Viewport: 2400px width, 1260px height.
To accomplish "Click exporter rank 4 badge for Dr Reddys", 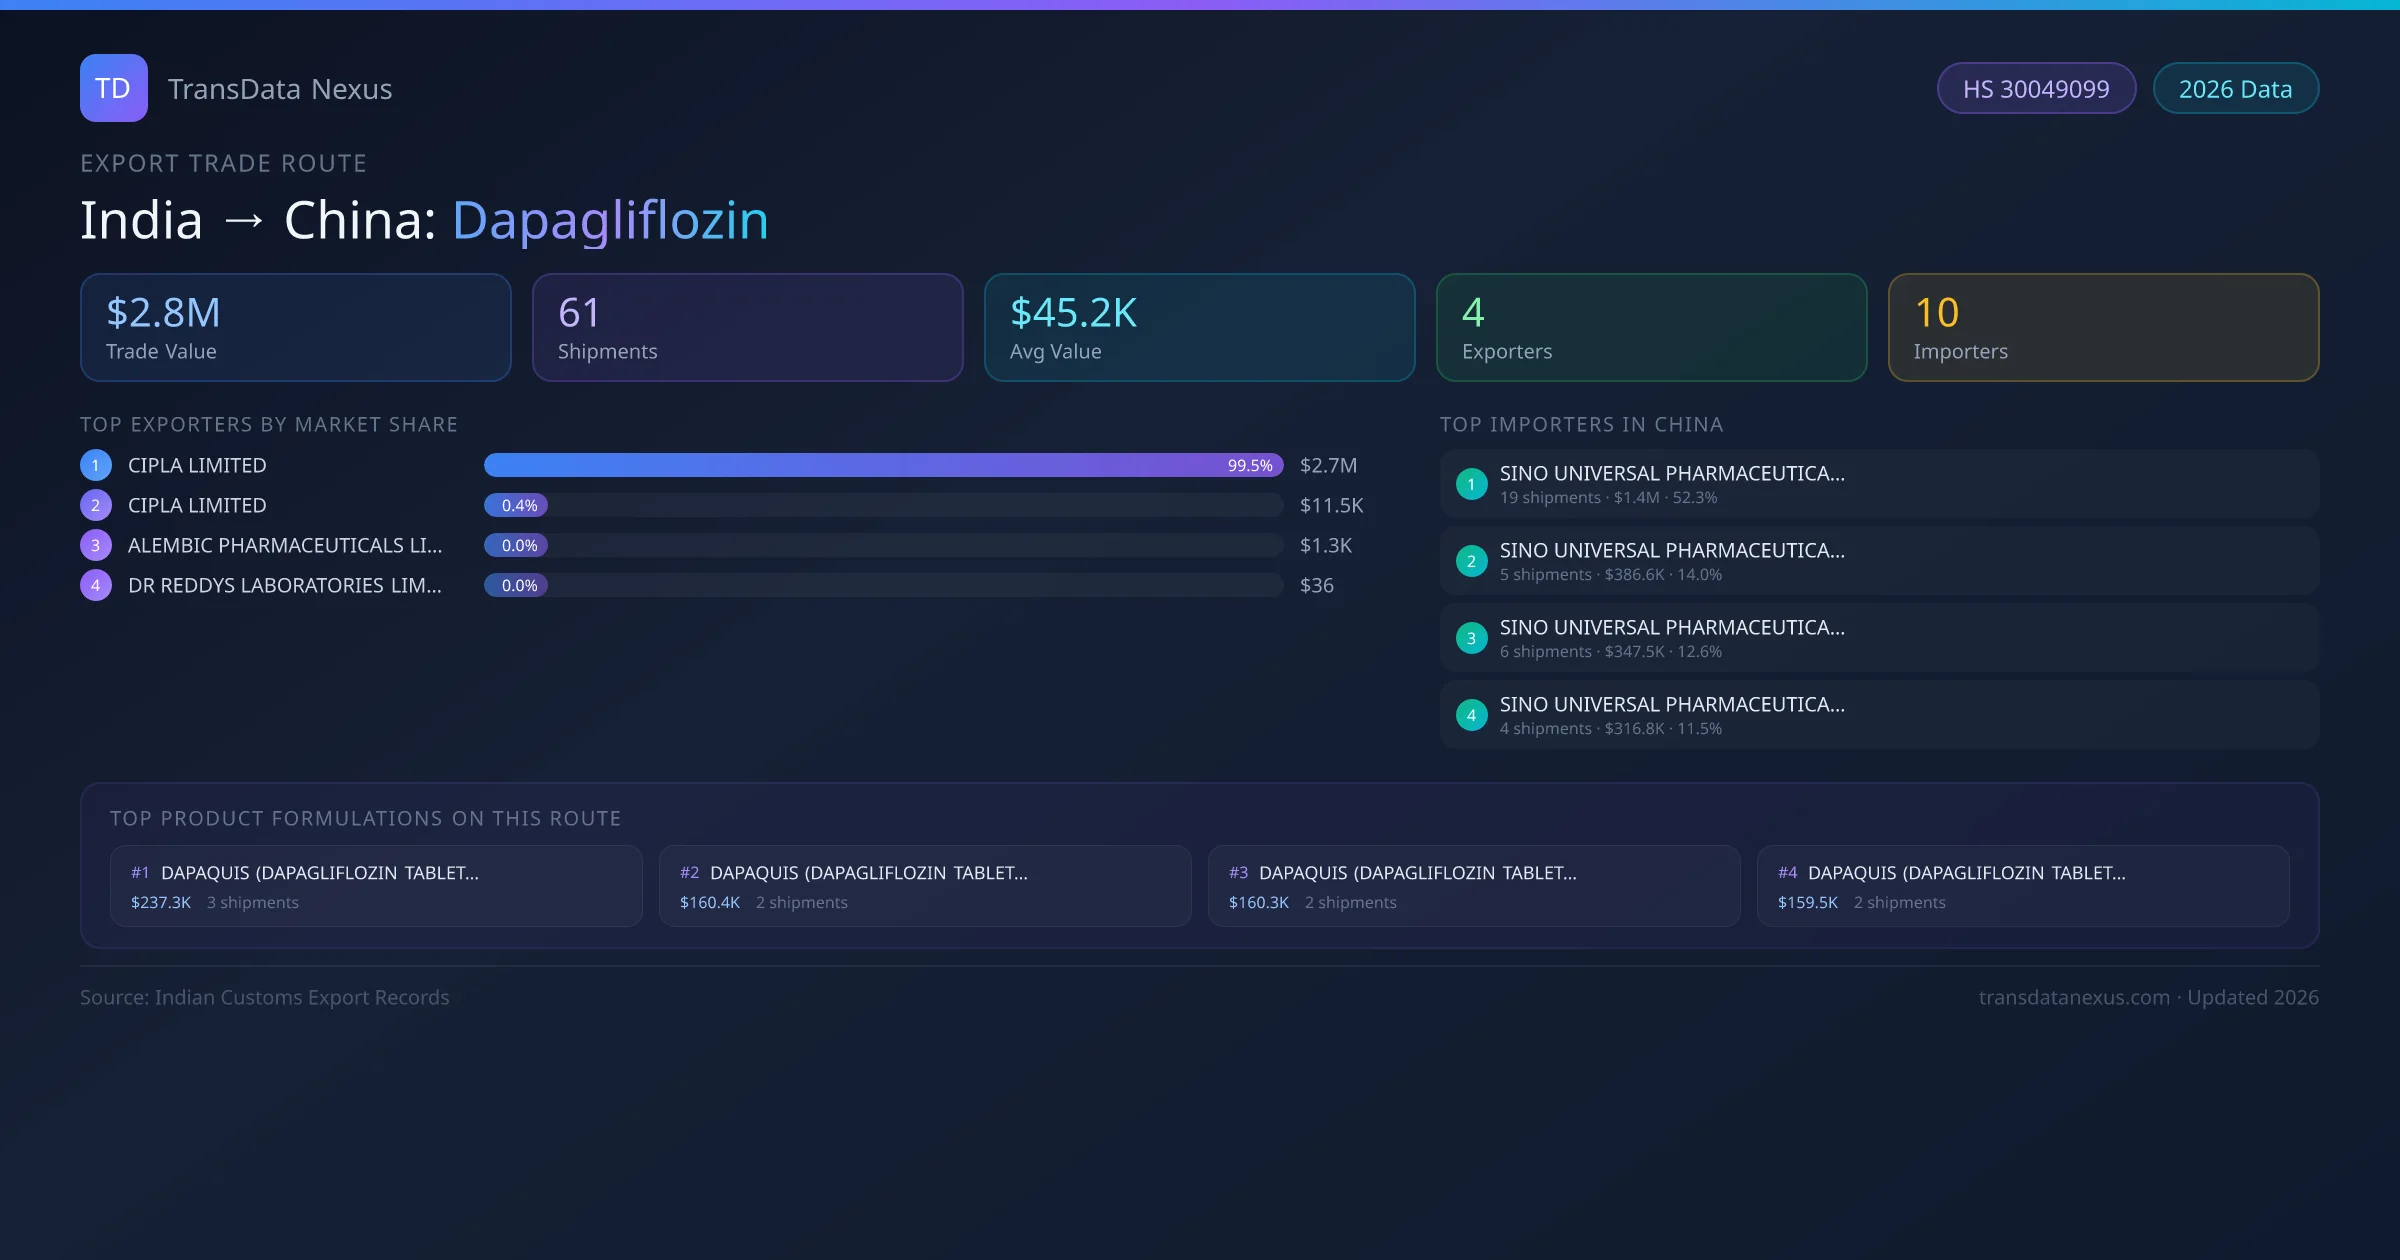I will 96,585.
